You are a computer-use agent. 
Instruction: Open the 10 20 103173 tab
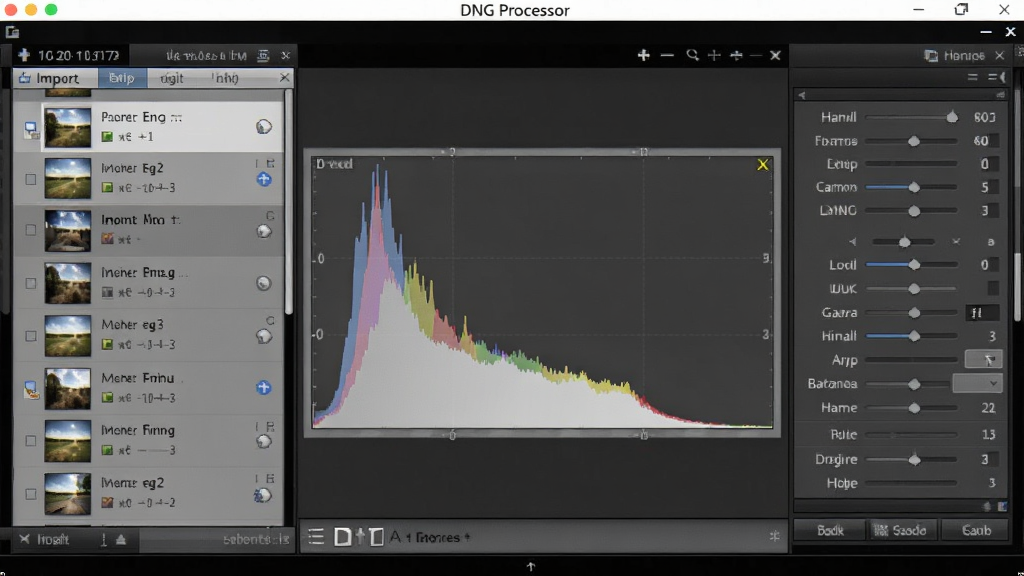pos(71,56)
